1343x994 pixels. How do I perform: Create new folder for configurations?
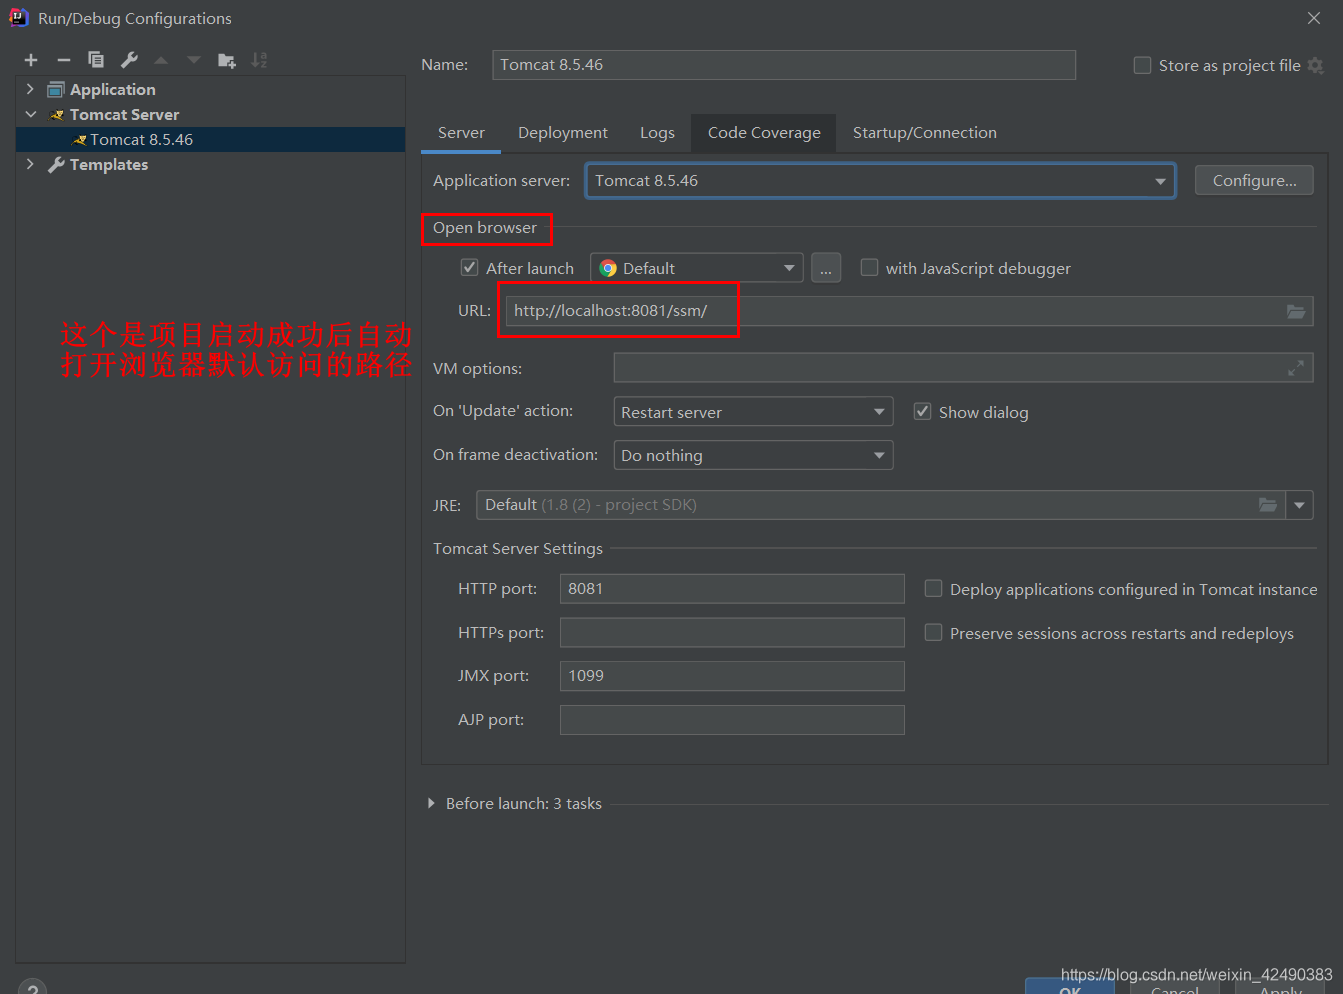pyautogui.click(x=227, y=60)
